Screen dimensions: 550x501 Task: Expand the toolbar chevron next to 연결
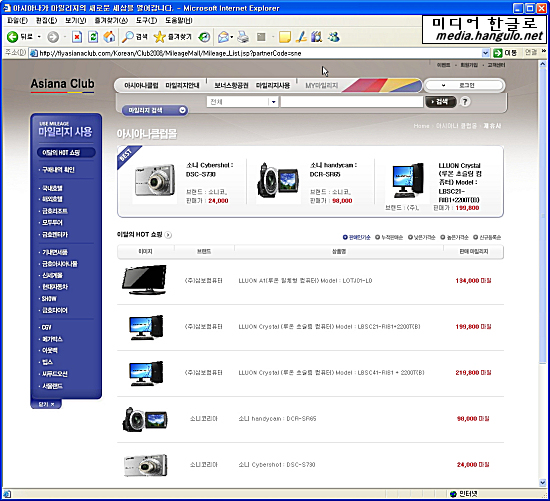(x=544, y=52)
